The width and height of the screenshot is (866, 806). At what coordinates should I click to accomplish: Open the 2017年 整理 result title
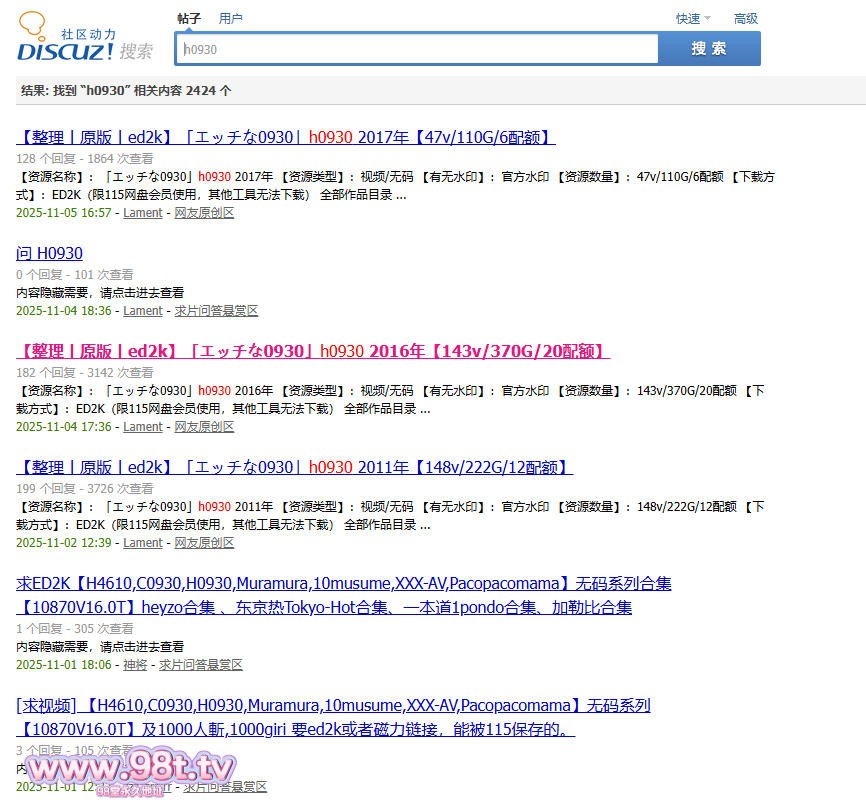coord(286,137)
